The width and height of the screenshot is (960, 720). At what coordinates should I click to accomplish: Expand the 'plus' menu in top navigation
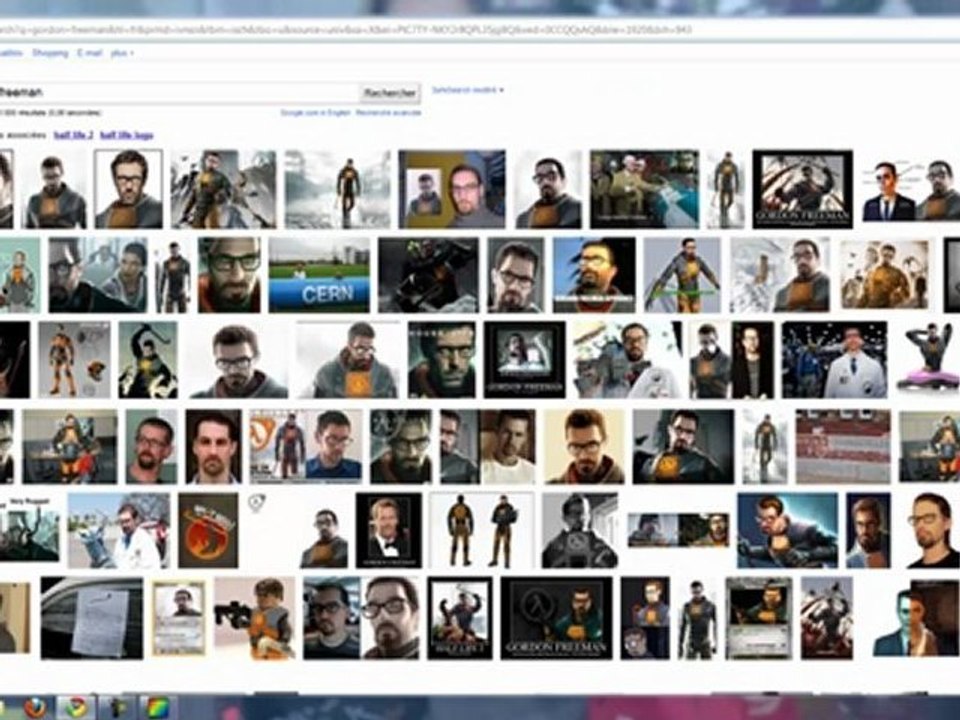point(122,53)
